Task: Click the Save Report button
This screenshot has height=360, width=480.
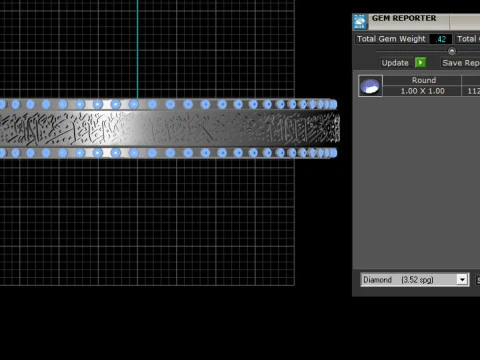Action: click(x=460, y=63)
